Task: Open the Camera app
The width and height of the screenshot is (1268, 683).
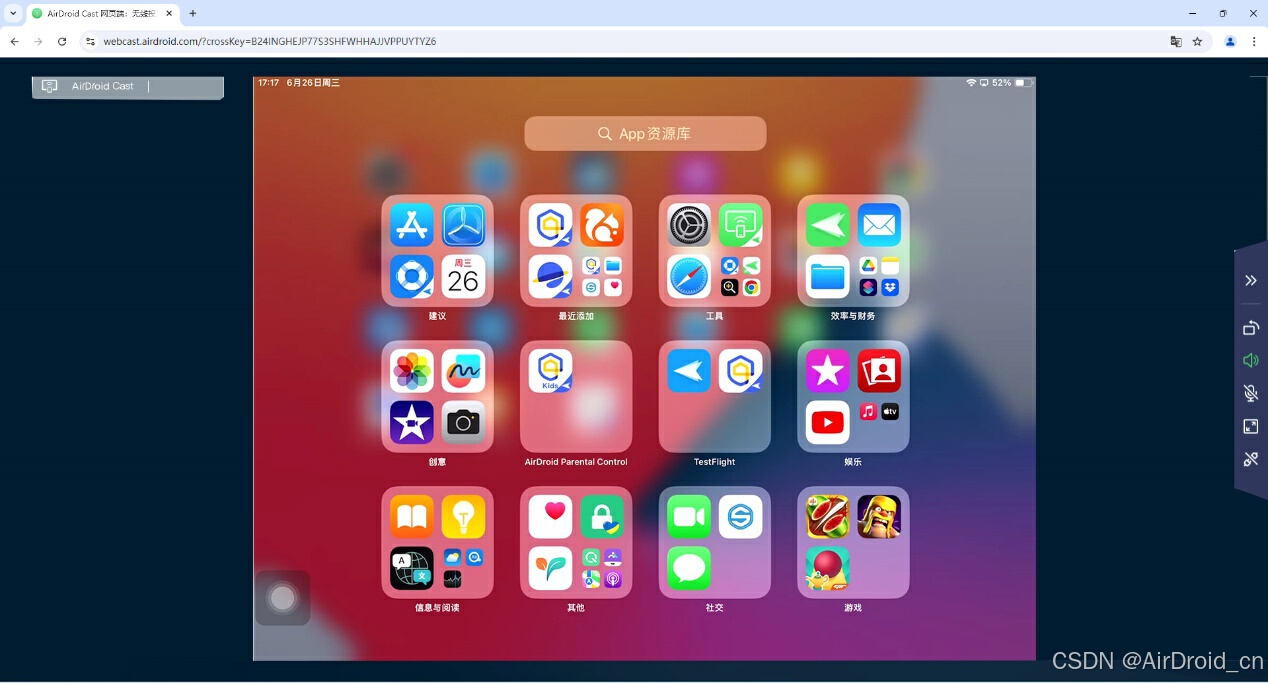Action: 463,423
